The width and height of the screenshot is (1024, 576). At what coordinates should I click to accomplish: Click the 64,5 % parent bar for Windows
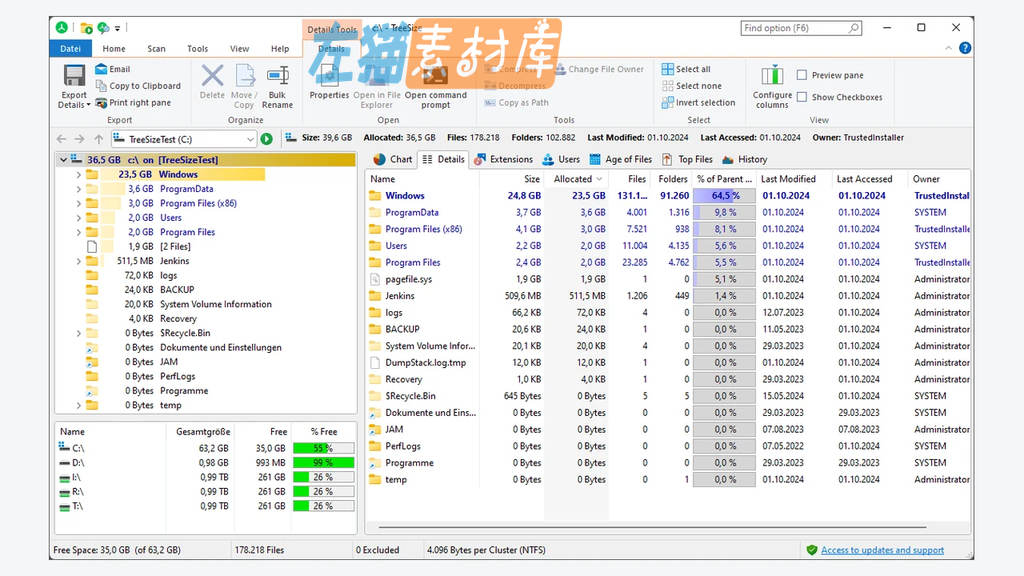(x=724, y=195)
